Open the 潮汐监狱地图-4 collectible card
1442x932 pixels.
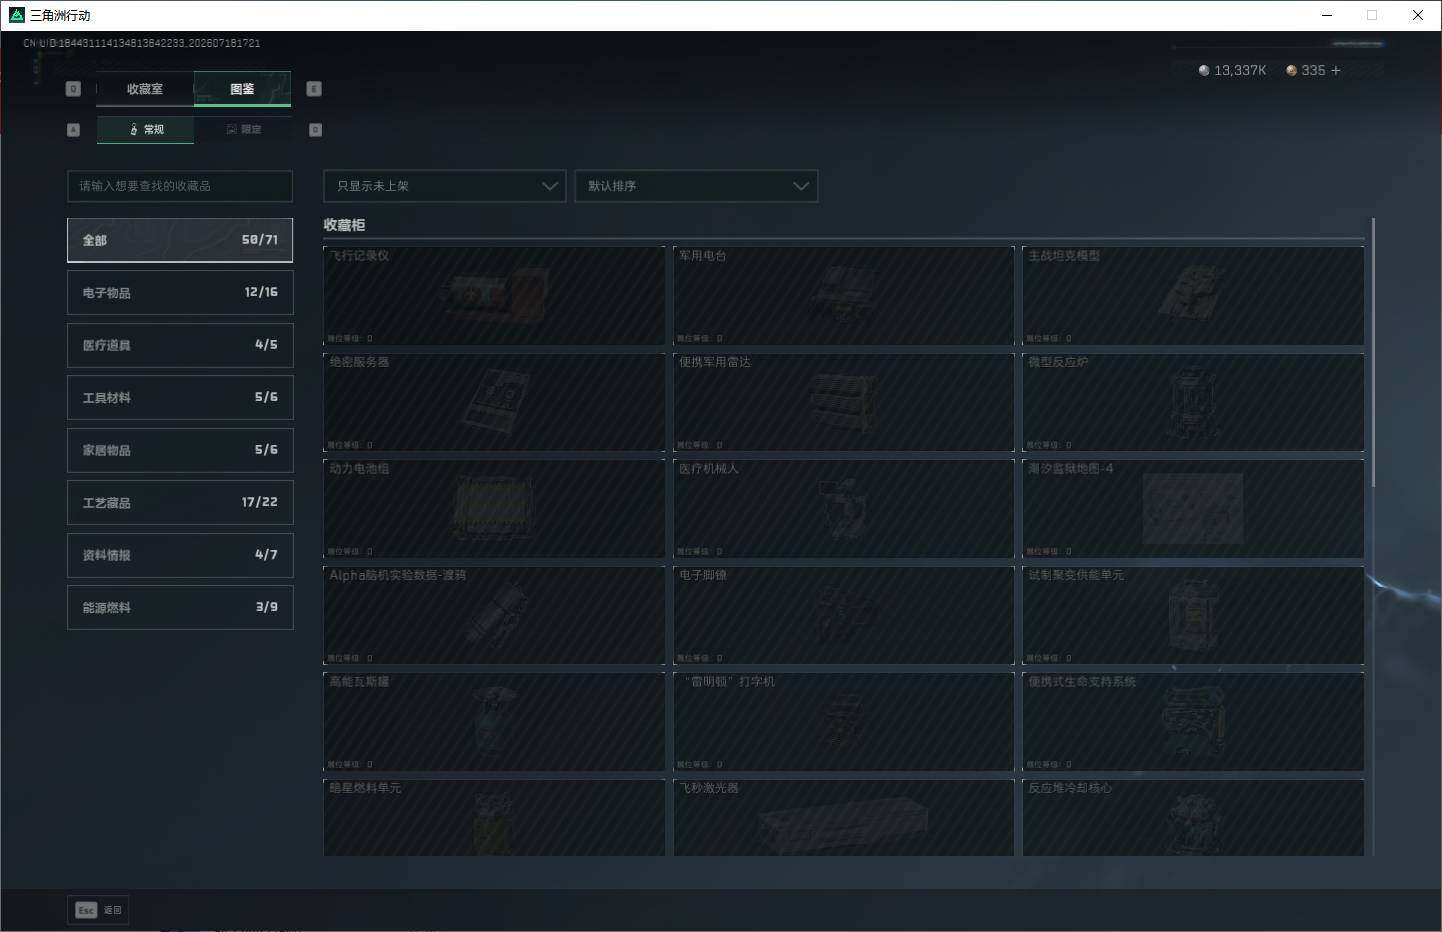(x=1193, y=509)
